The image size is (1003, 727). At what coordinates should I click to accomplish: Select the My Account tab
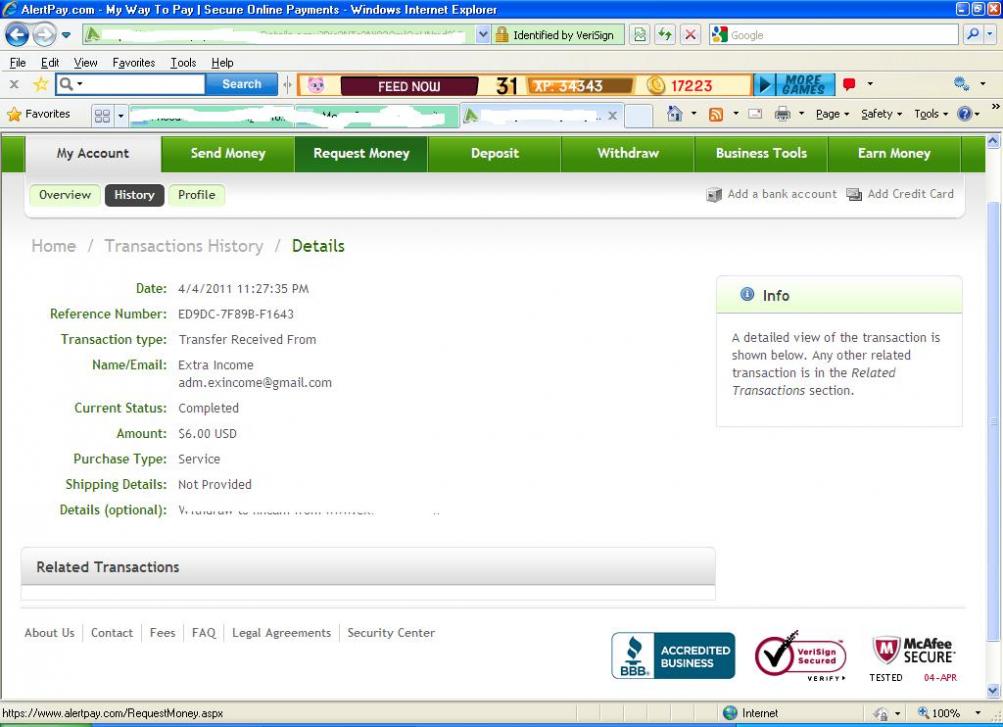(x=93, y=153)
